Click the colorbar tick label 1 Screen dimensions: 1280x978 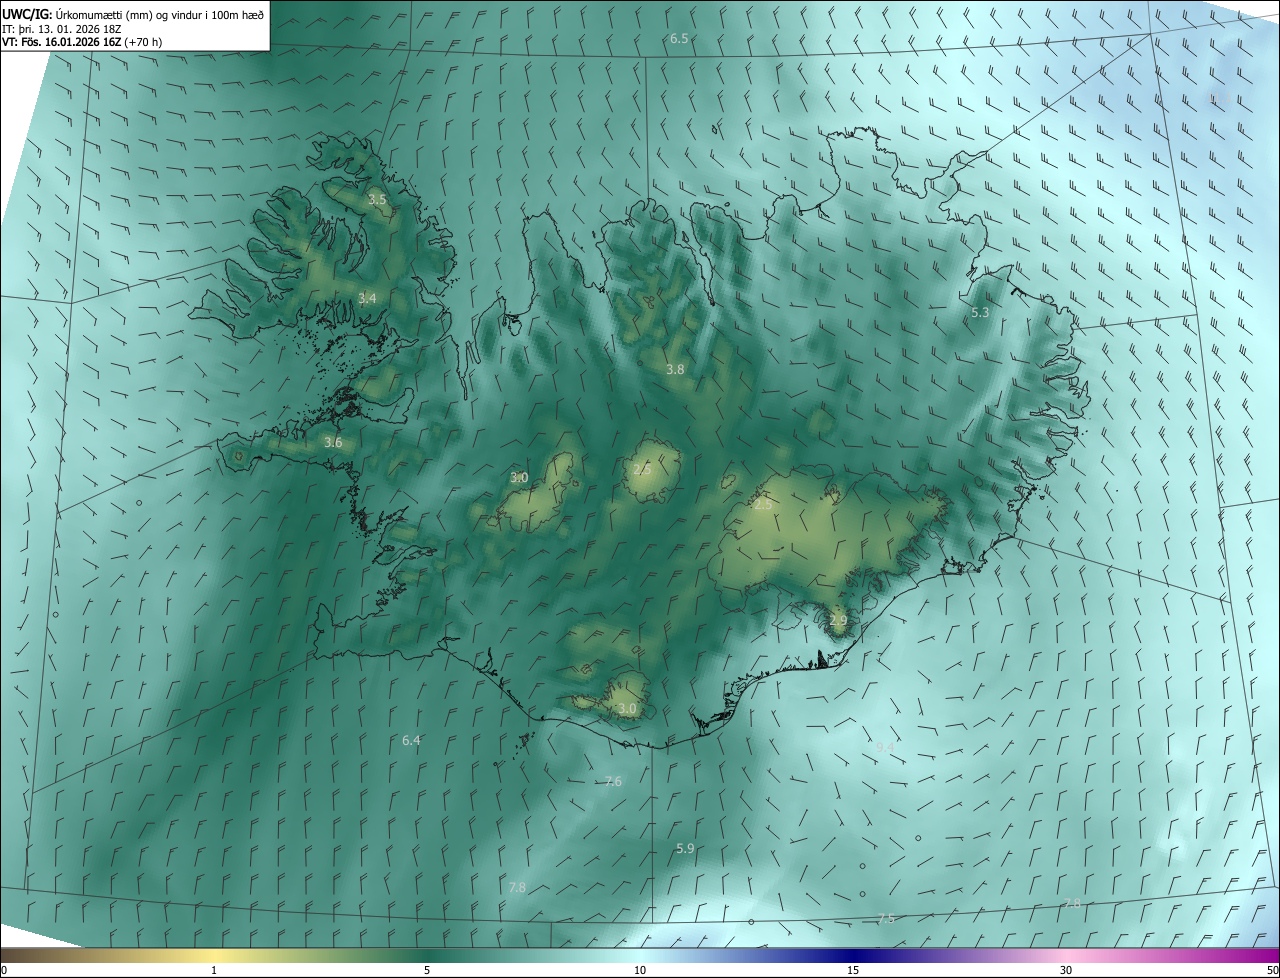[214, 970]
